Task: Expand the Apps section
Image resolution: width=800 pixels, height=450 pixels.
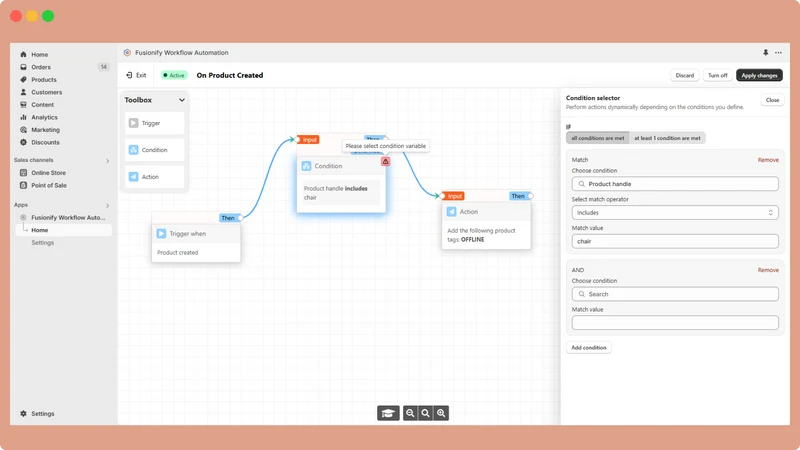Action: click(x=107, y=206)
